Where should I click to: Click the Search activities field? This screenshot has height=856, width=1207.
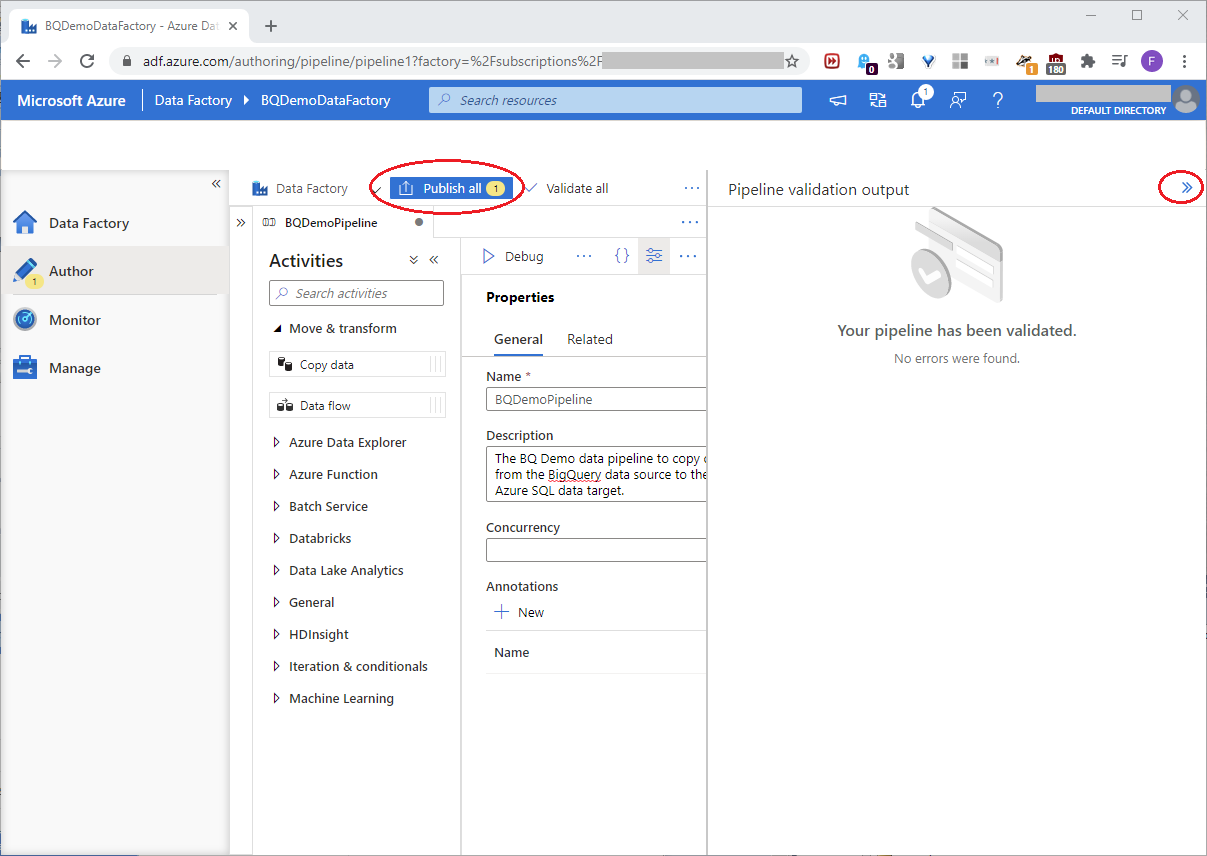356,293
